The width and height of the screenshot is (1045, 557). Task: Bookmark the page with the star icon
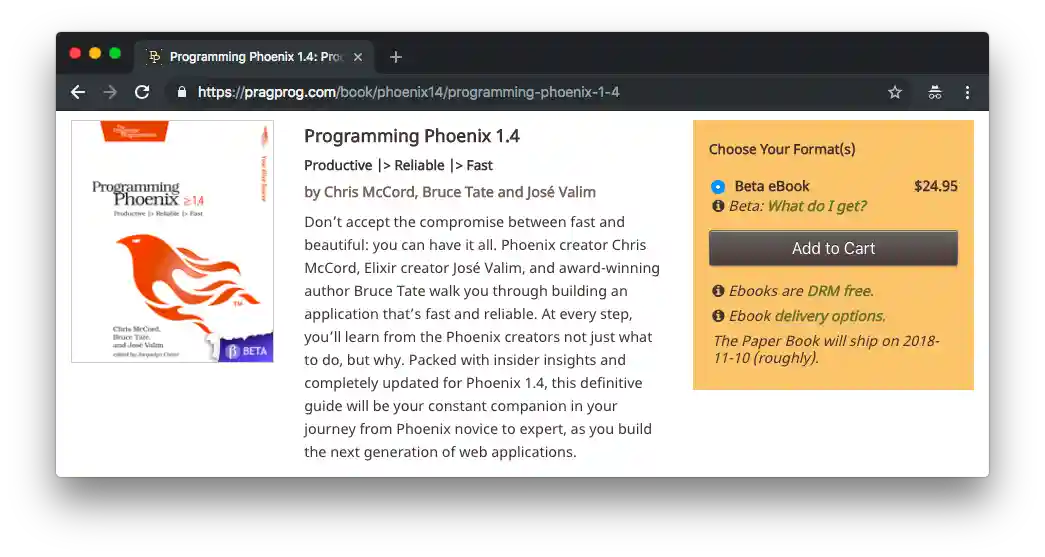pyautogui.click(x=894, y=92)
